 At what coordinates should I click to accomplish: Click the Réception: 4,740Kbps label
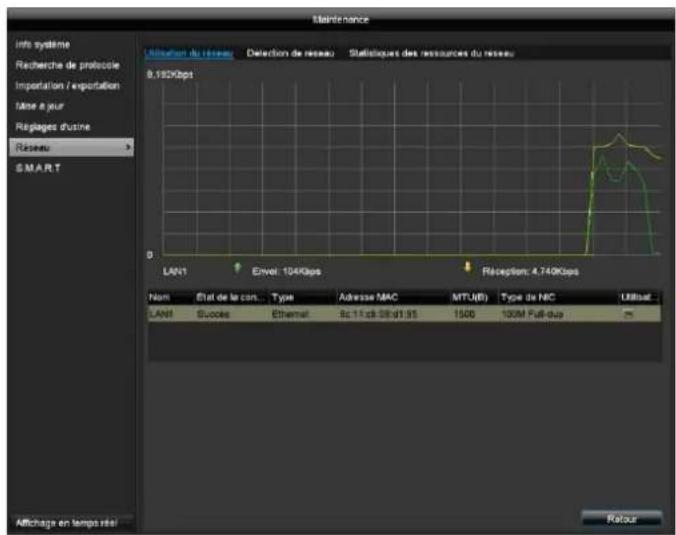530,272
